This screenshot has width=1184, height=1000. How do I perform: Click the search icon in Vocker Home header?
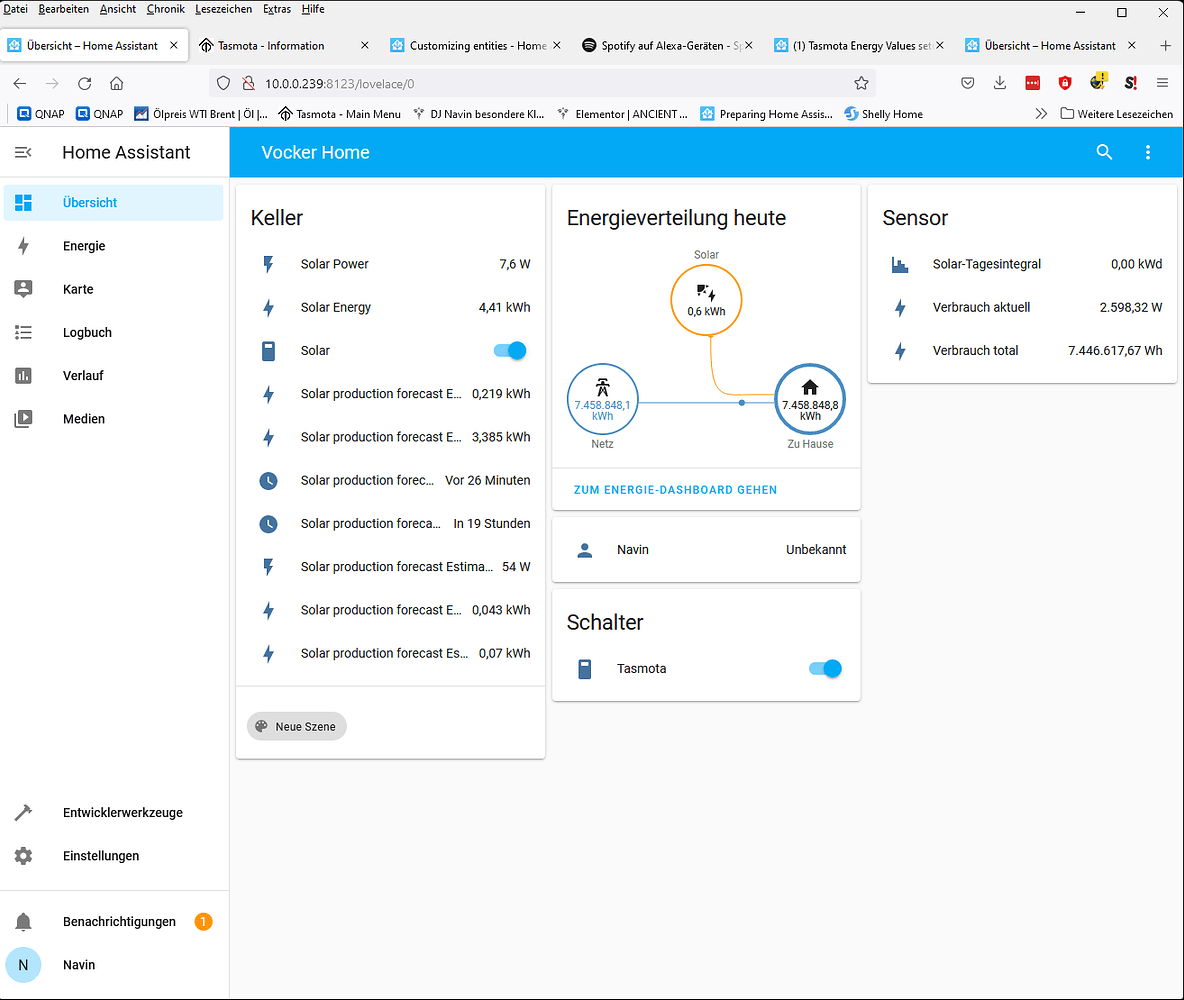(1104, 152)
